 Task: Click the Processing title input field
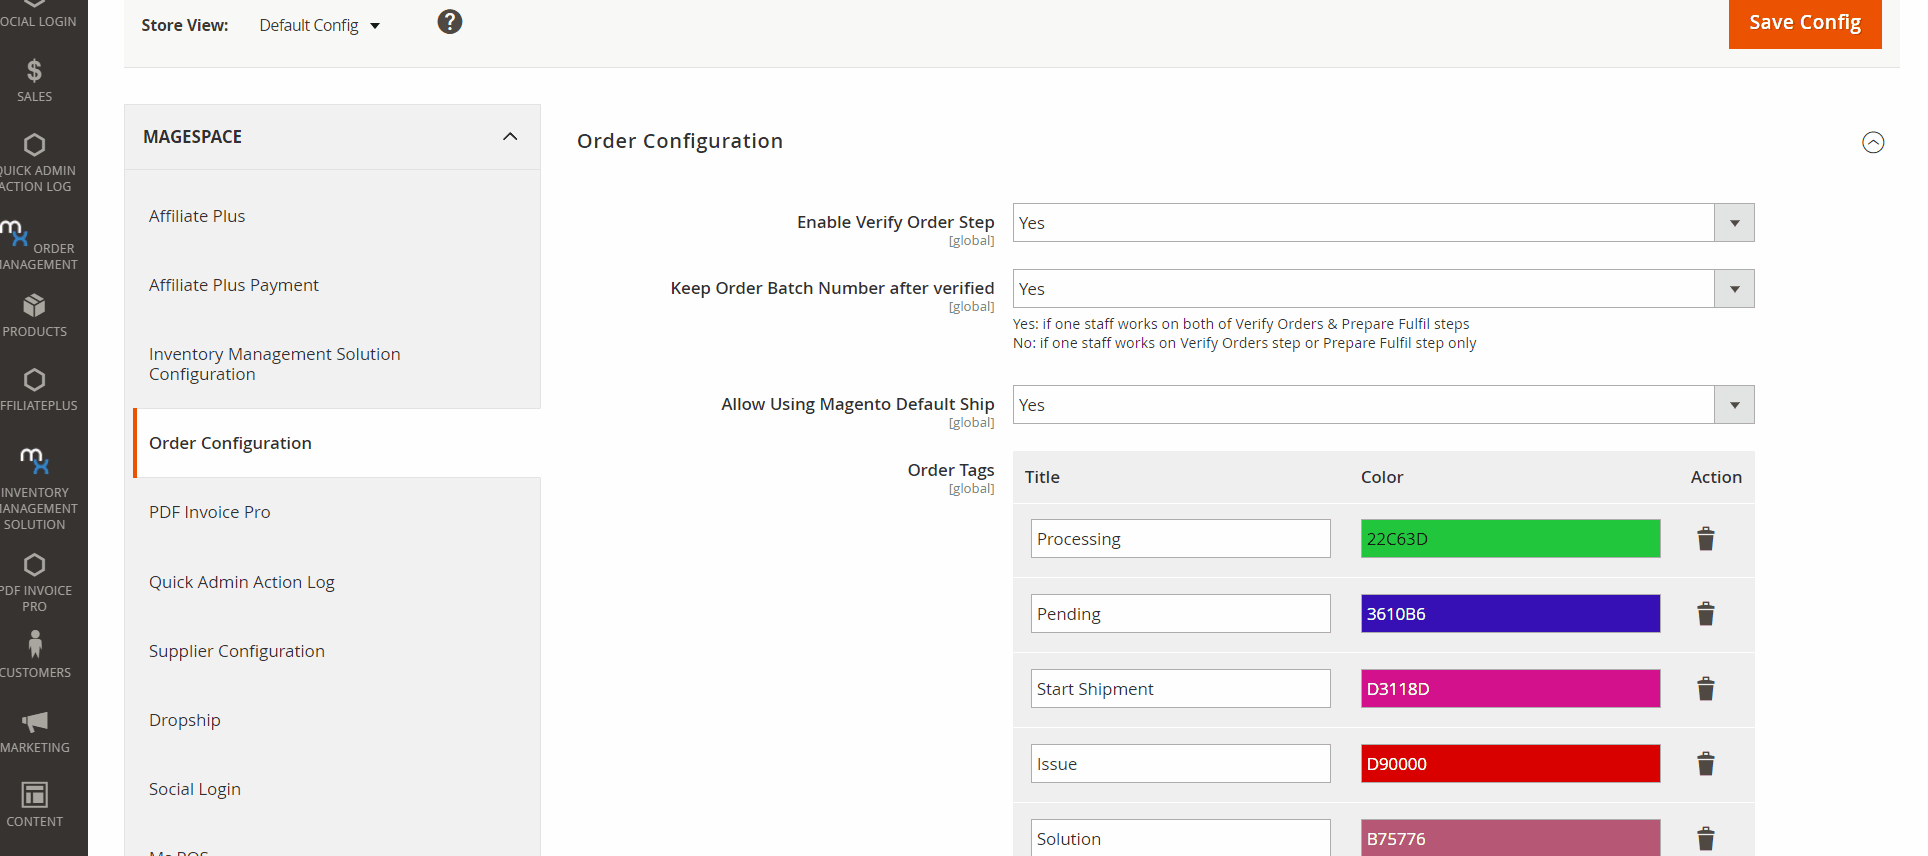[x=1181, y=539]
